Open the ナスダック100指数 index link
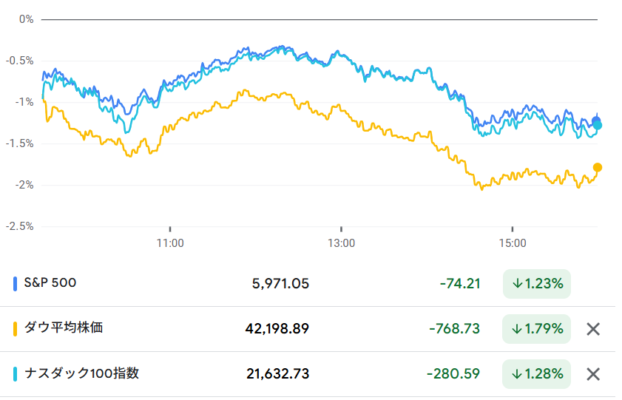The height and width of the screenshot is (400, 622). (82, 373)
